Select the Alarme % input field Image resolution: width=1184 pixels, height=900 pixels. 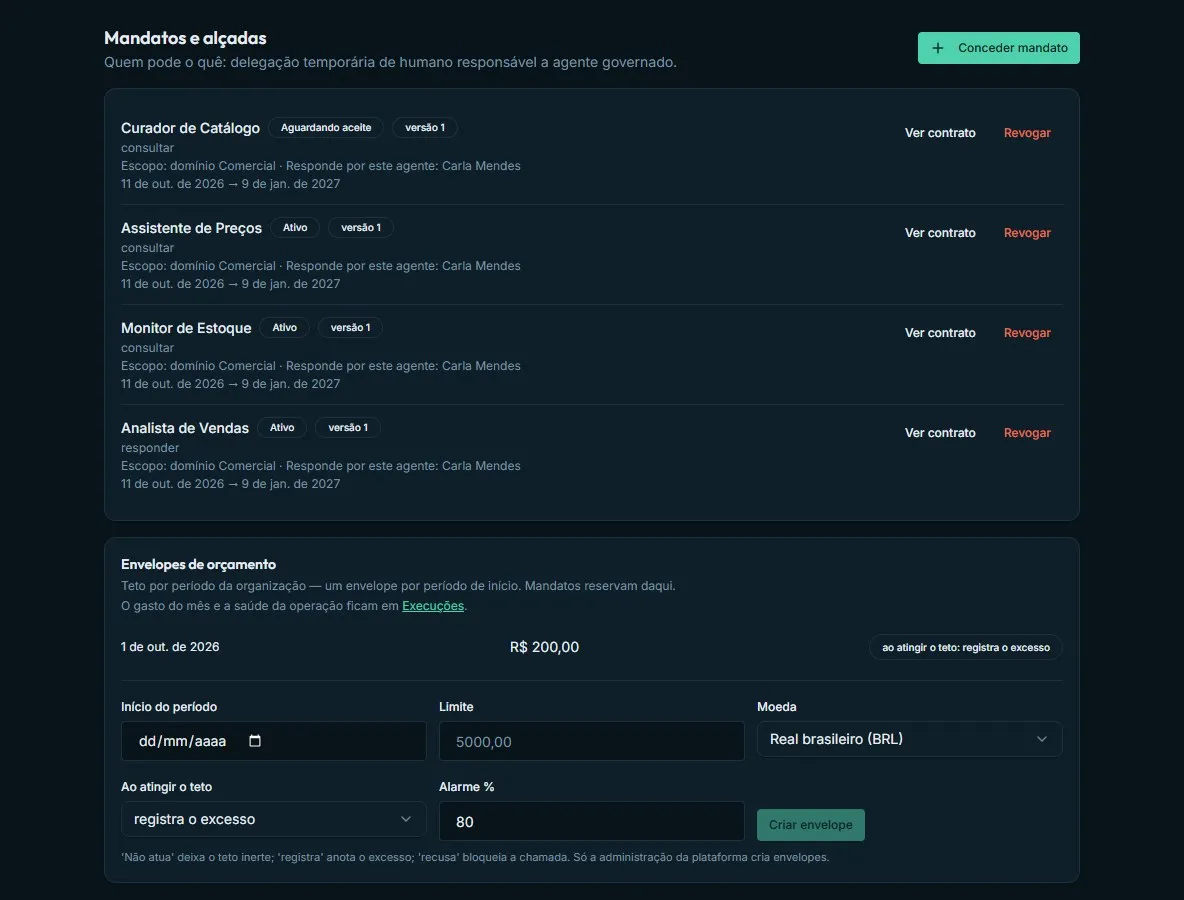click(591, 821)
